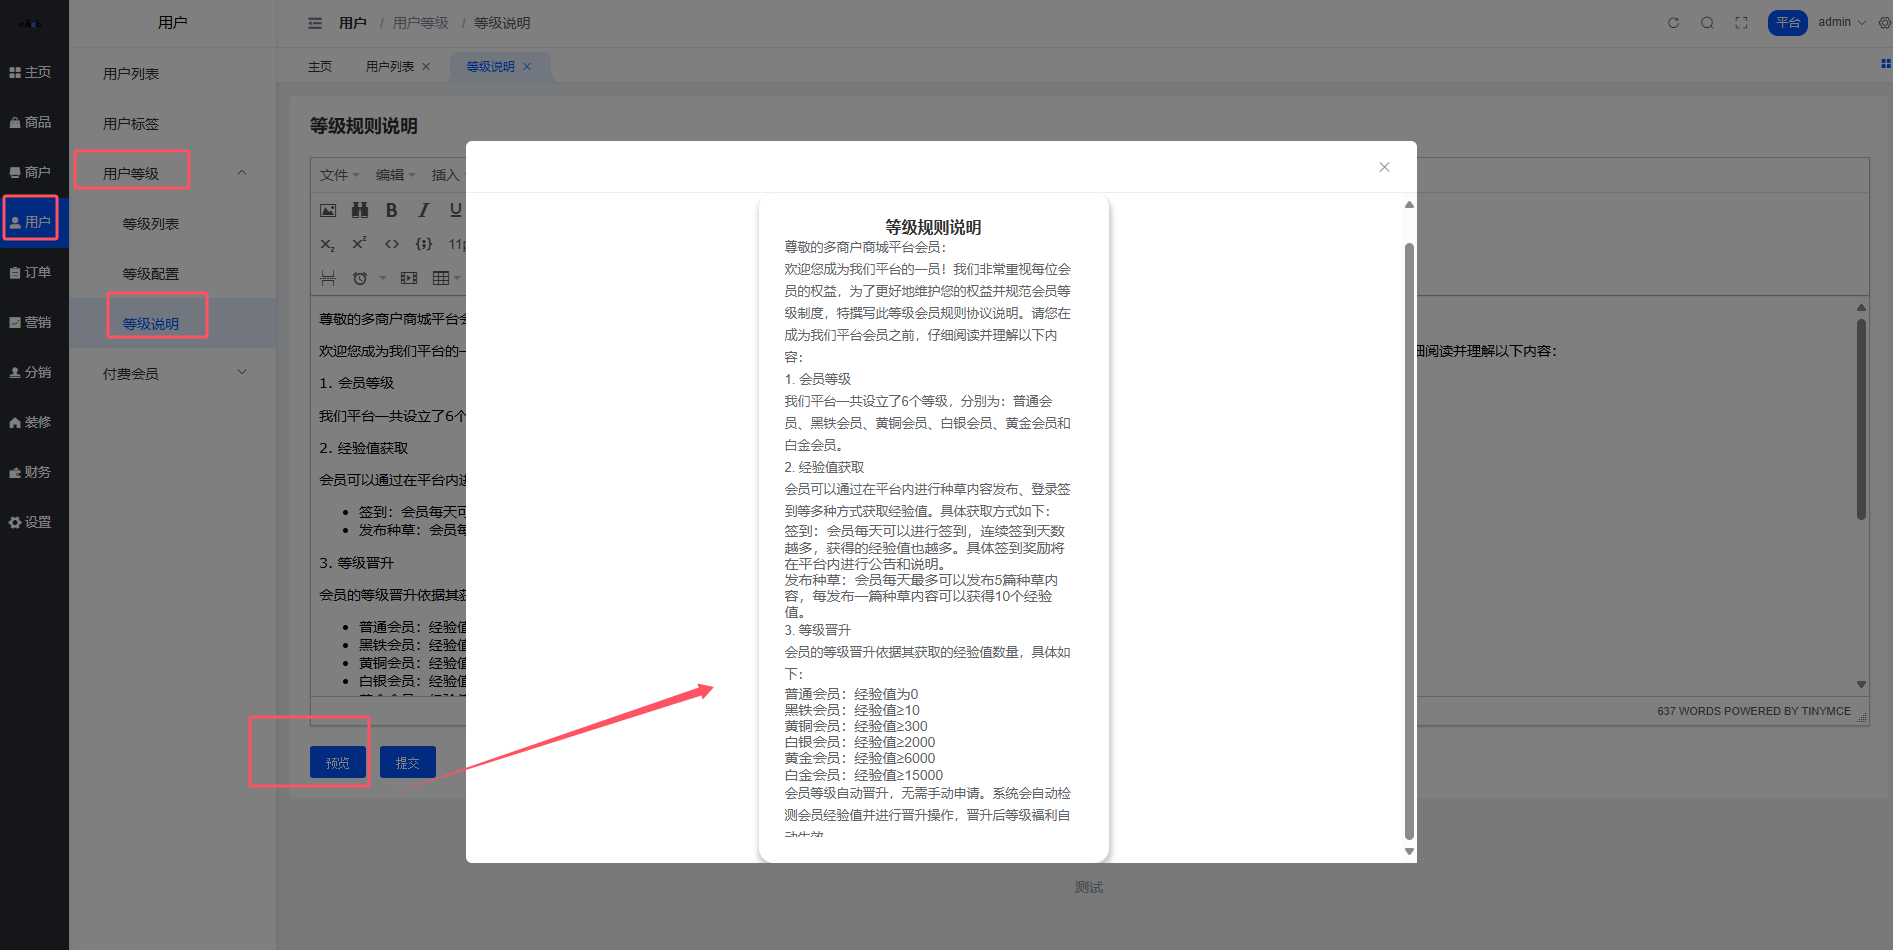Toggle italic formatting in the editor

(424, 210)
